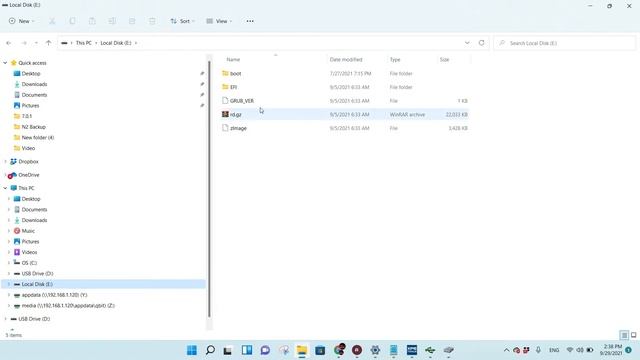Open New folder (4) in sidebar

click(38, 138)
